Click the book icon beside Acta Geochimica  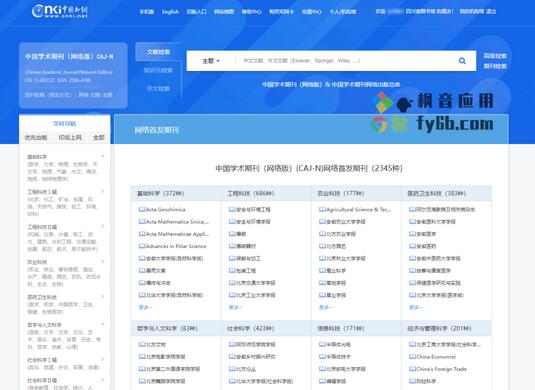pos(142,210)
